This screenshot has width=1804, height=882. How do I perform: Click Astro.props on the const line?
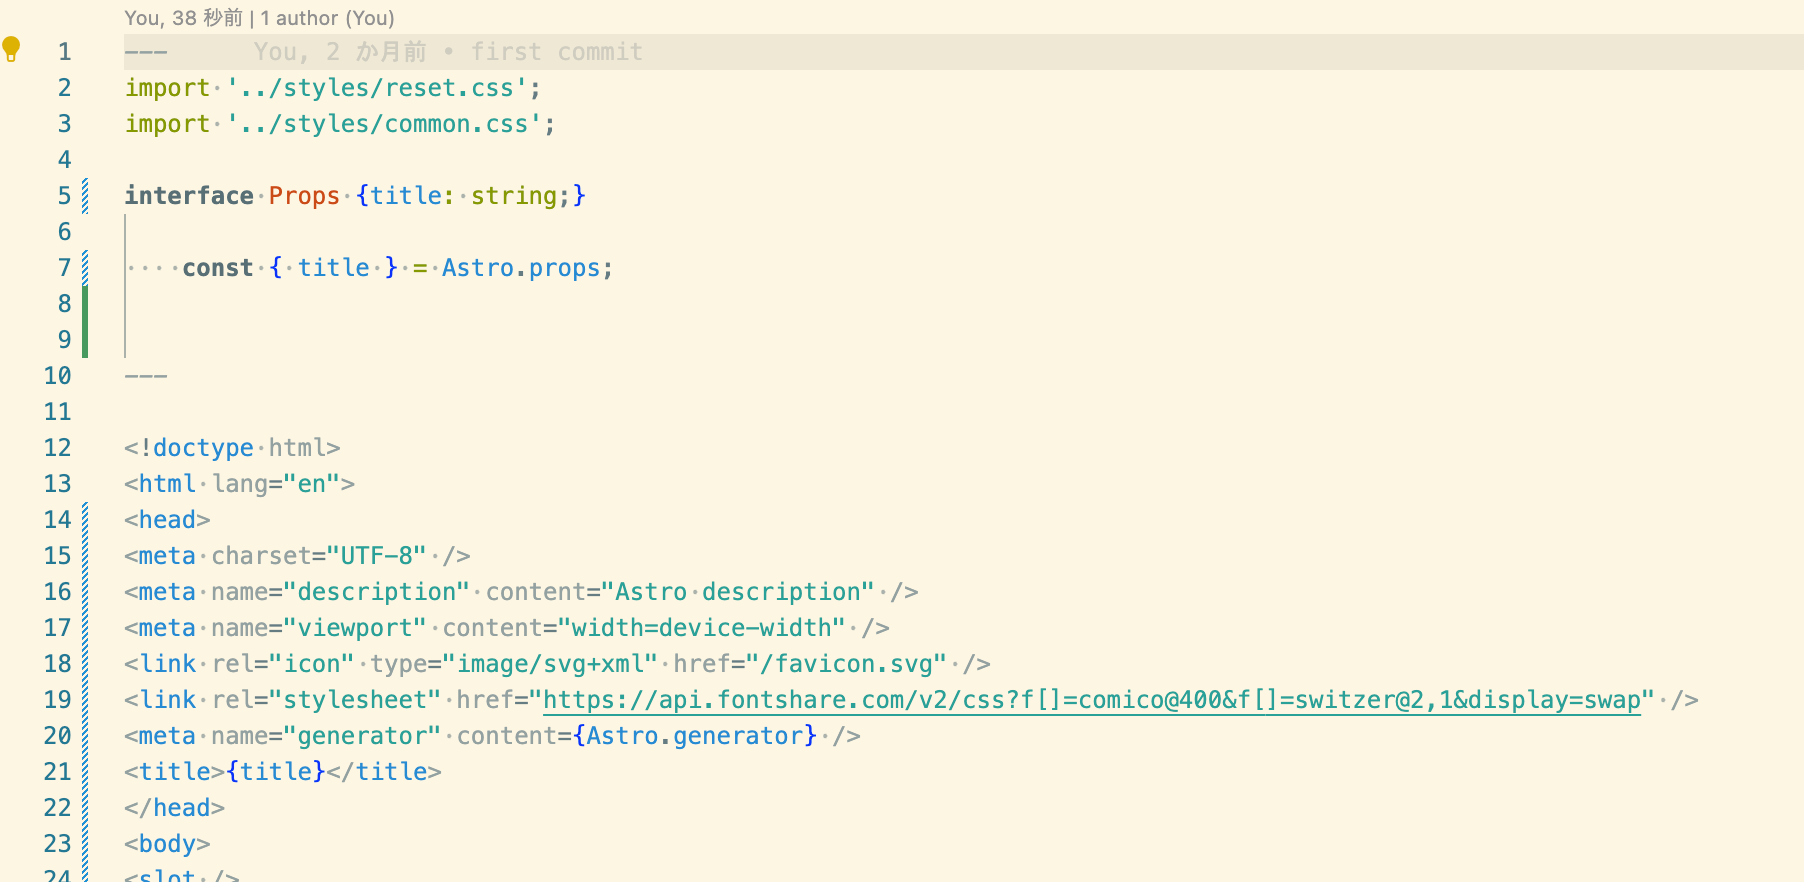pyautogui.click(x=521, y=268)
